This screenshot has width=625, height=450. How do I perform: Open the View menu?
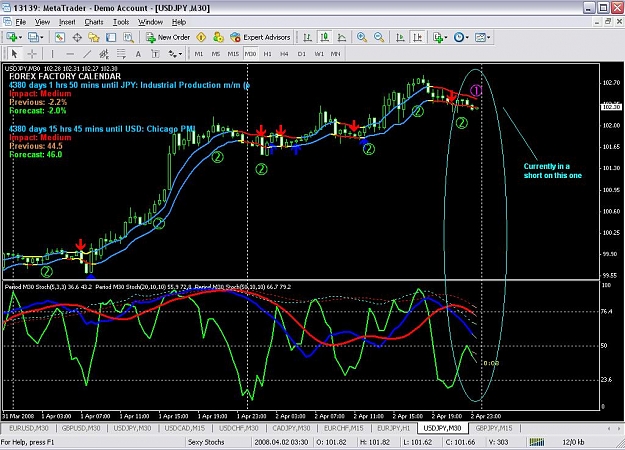tap(42, 22)
